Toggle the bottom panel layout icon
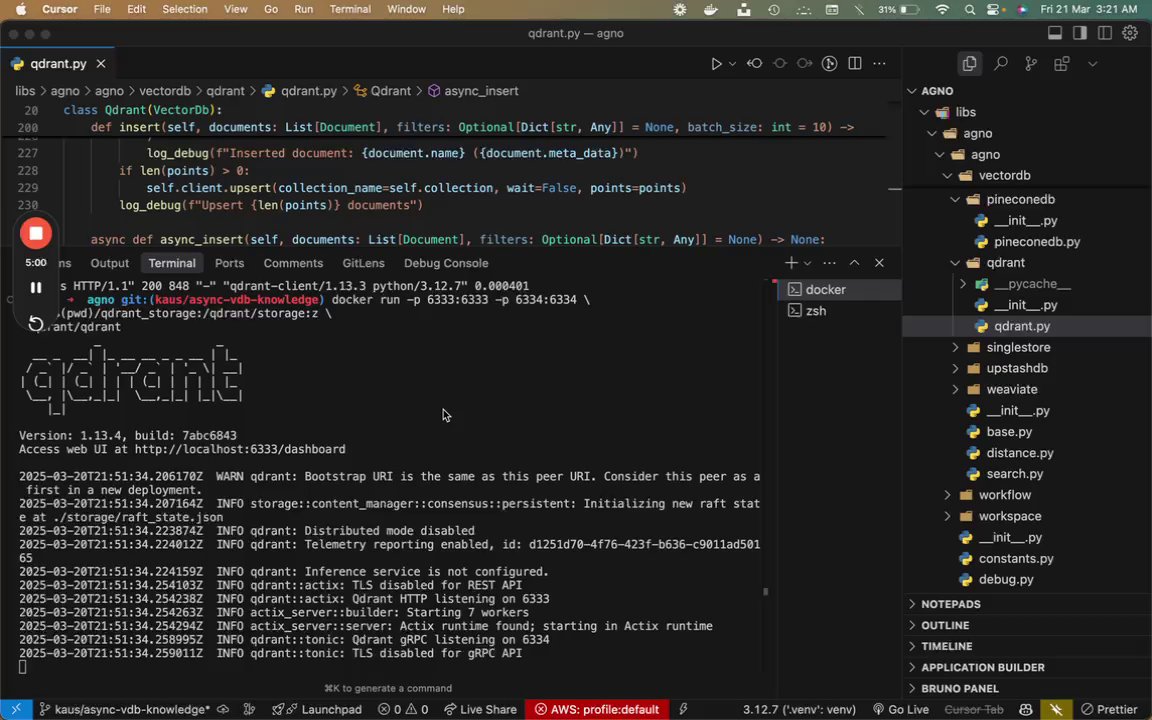Image resolution: width=1152 pixels, height=720 pixels. [1055, 33]
